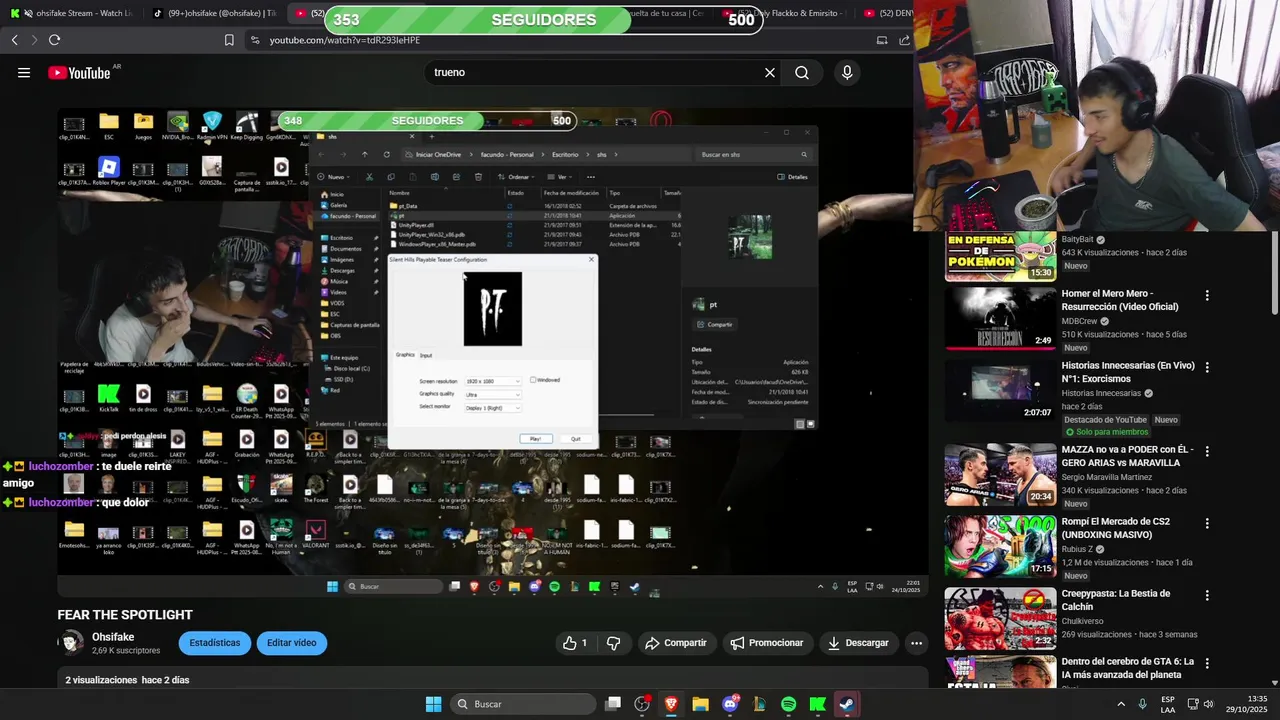Go forward one page in the browser
This screenshot has height=720, width=1280.
tap(34, 40)
